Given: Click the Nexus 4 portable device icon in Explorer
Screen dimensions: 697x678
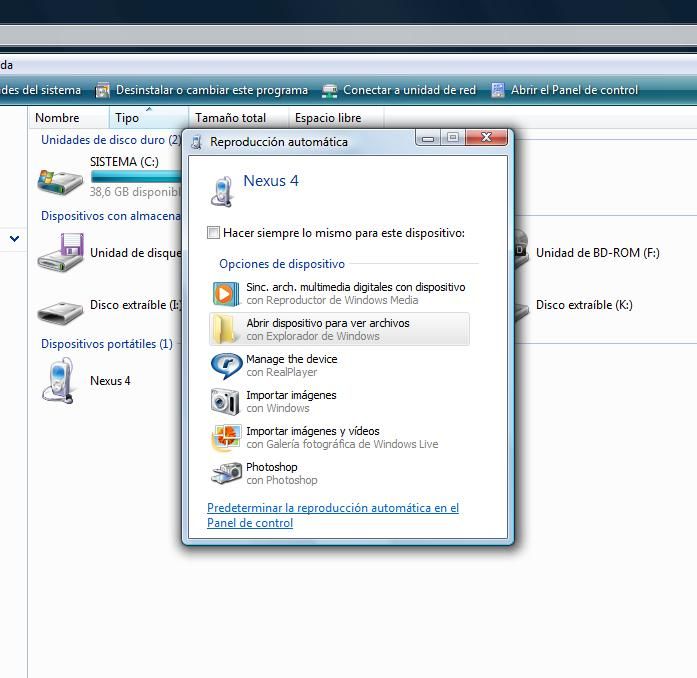Looking at the screenshot, I should pos(58,381).
